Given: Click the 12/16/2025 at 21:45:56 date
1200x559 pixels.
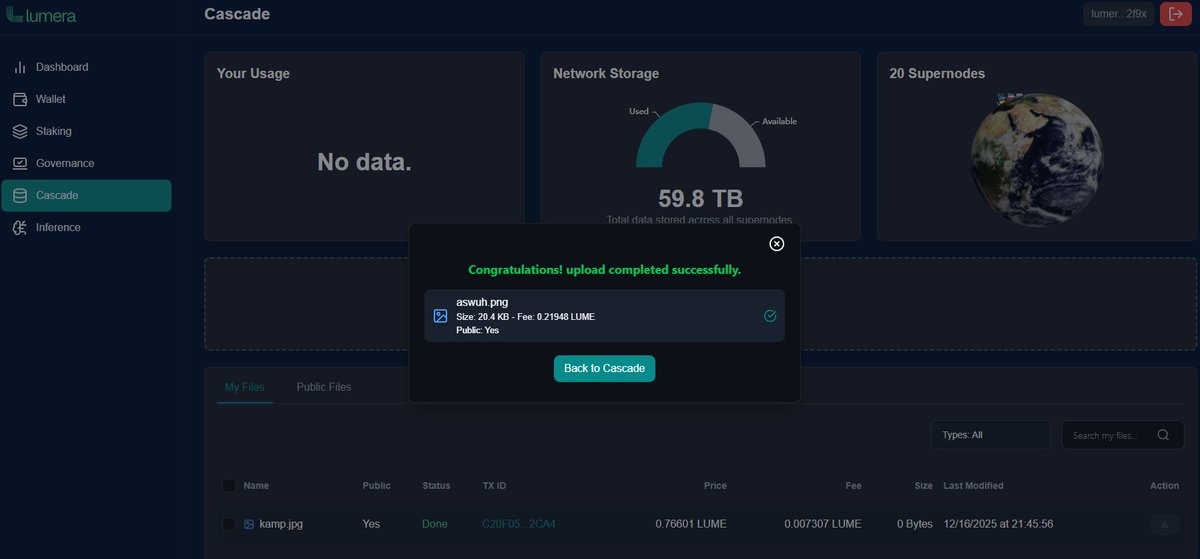Looking at the screenshot, I should (x=999, y=524).
